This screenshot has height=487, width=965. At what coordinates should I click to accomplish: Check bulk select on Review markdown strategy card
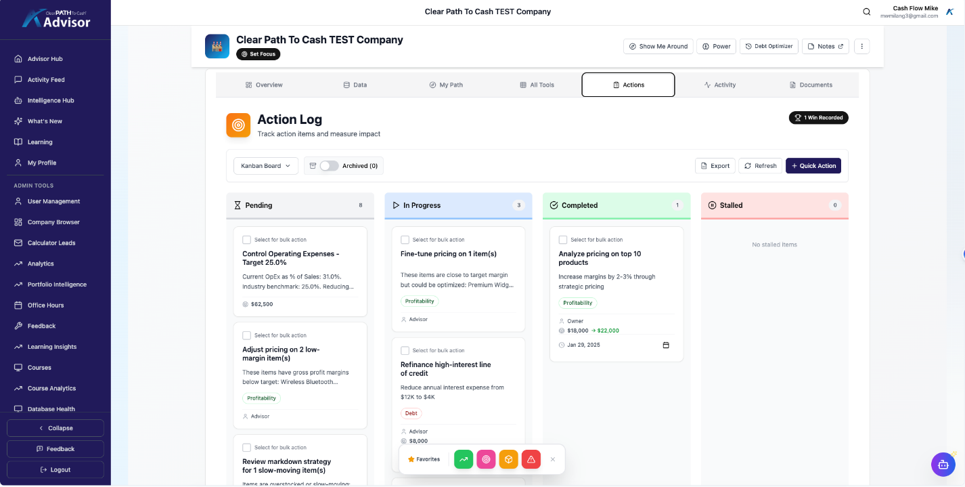point(246,448)
